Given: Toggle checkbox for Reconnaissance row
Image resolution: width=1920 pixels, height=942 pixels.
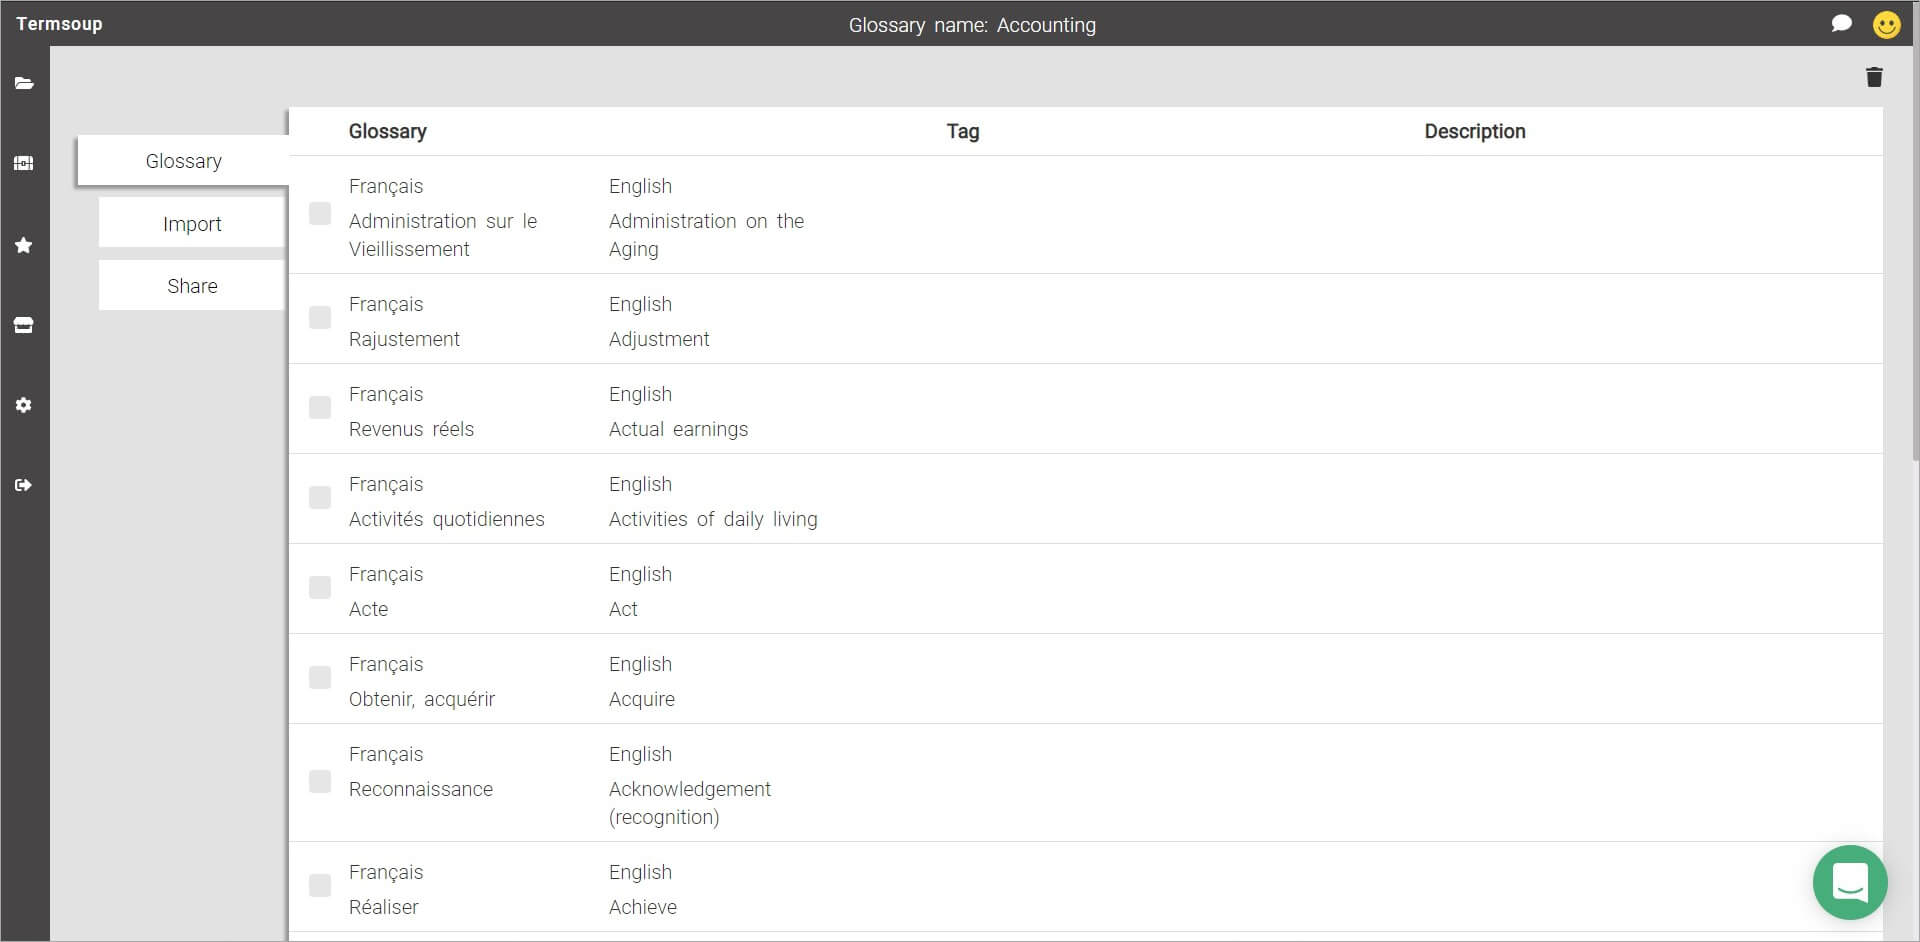Looking at the screenshot, I should point(320,782).
